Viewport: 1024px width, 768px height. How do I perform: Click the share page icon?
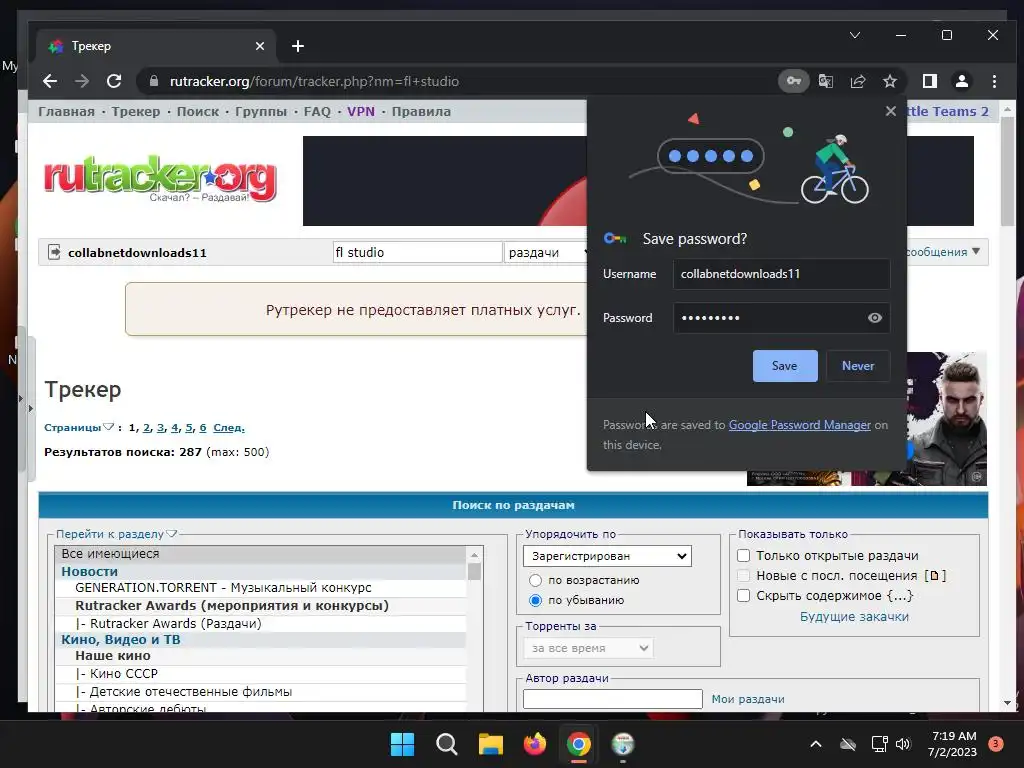(857, 81)
